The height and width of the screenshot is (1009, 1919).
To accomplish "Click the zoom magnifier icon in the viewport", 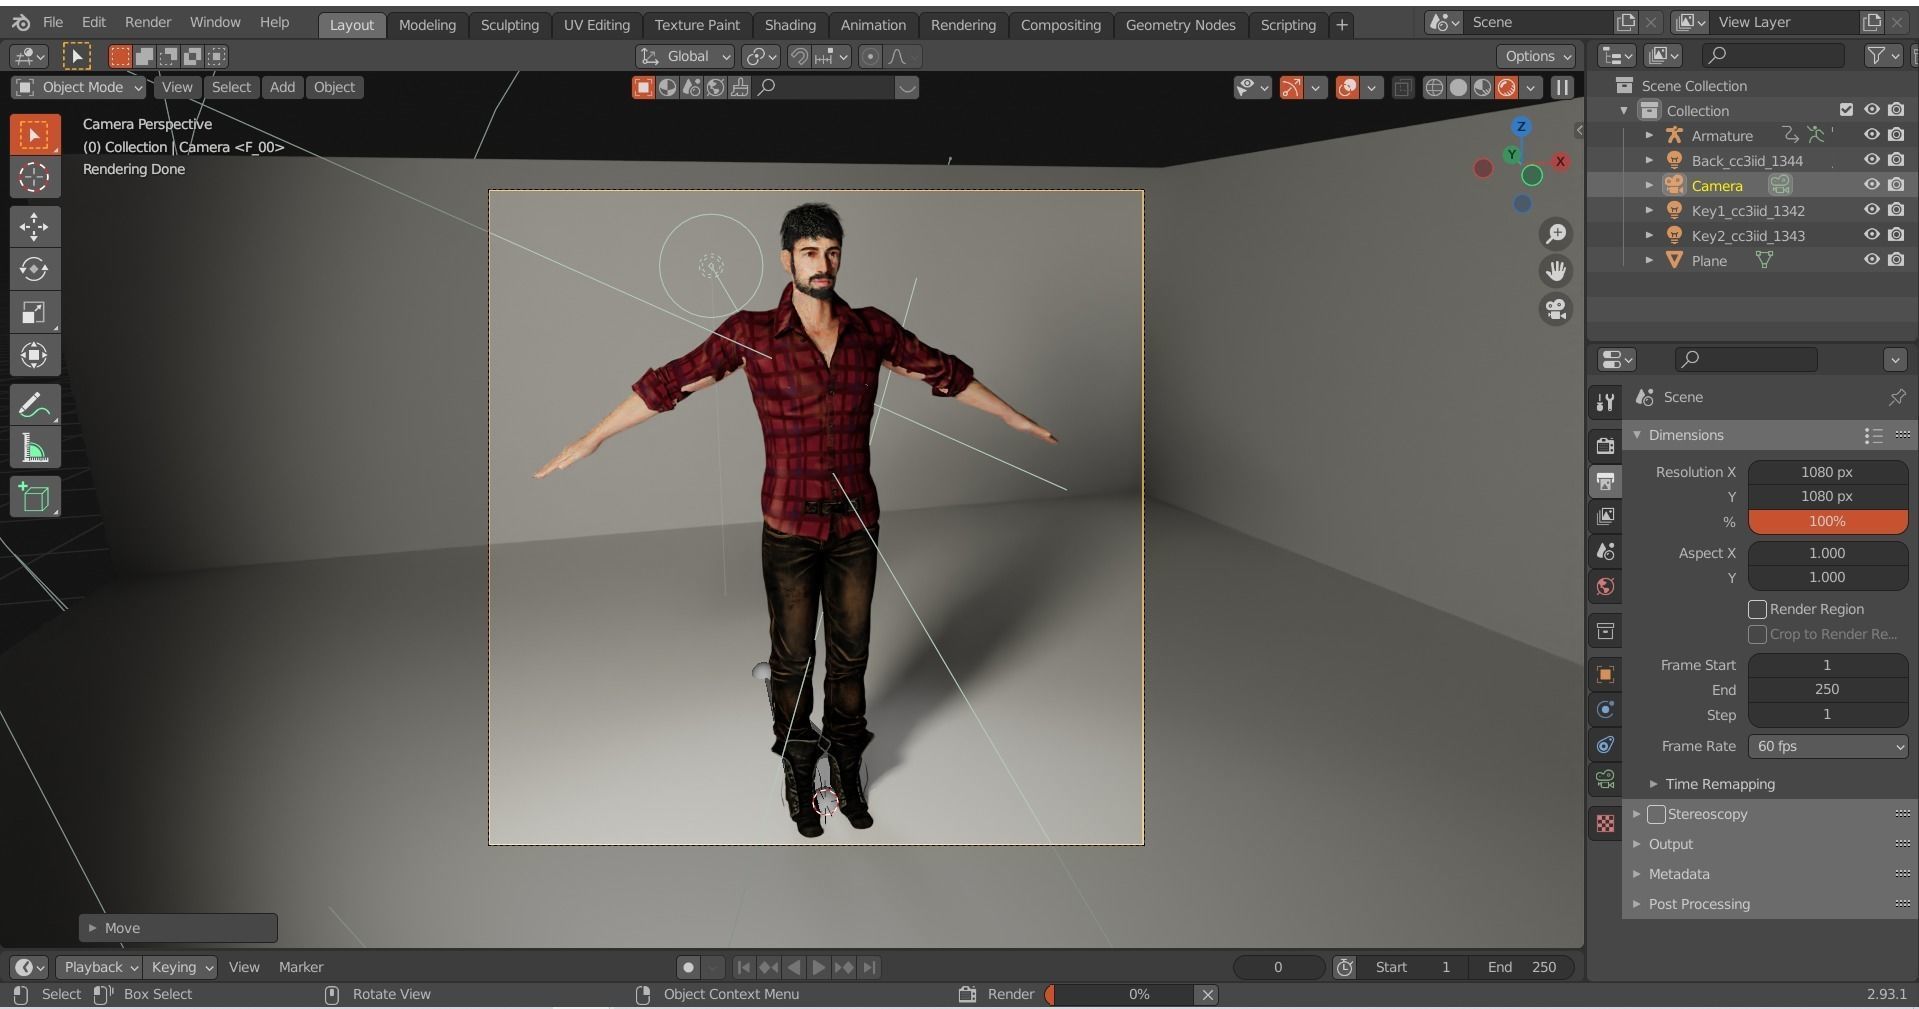I will click(x=1556, y=234).
